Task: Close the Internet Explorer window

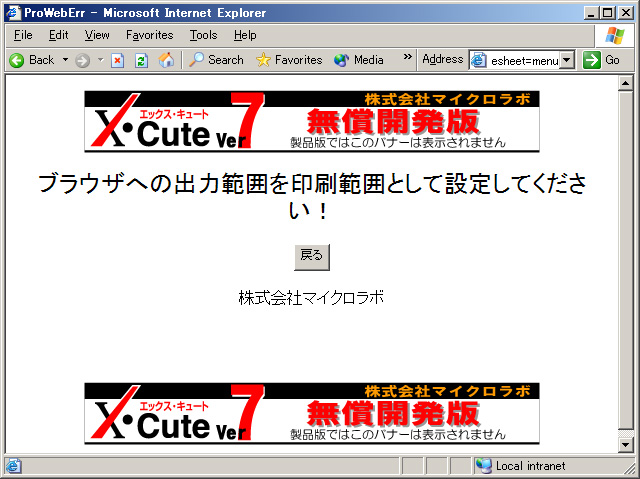Action: [625, 13]
